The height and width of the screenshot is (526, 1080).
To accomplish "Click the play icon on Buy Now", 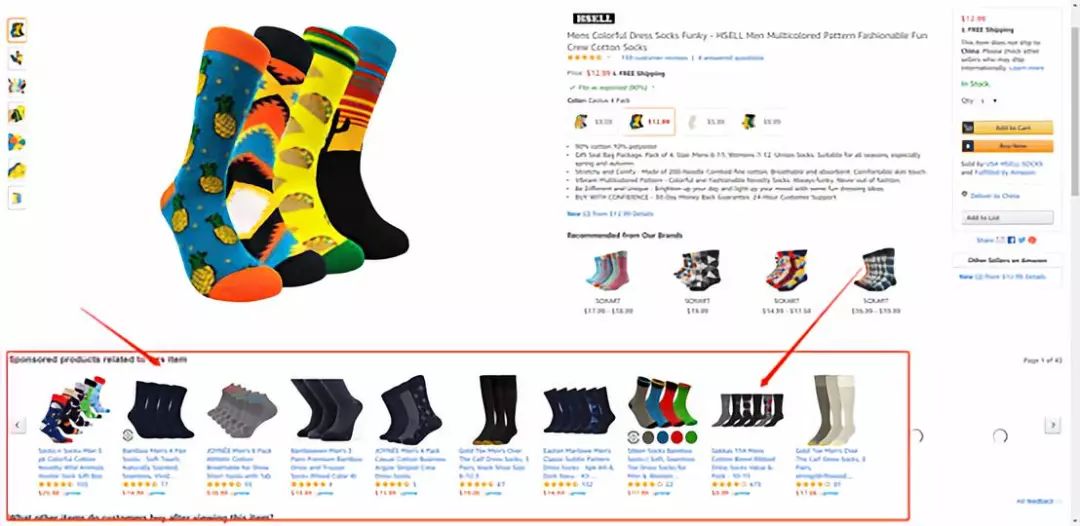I will [x=968, y=146].
